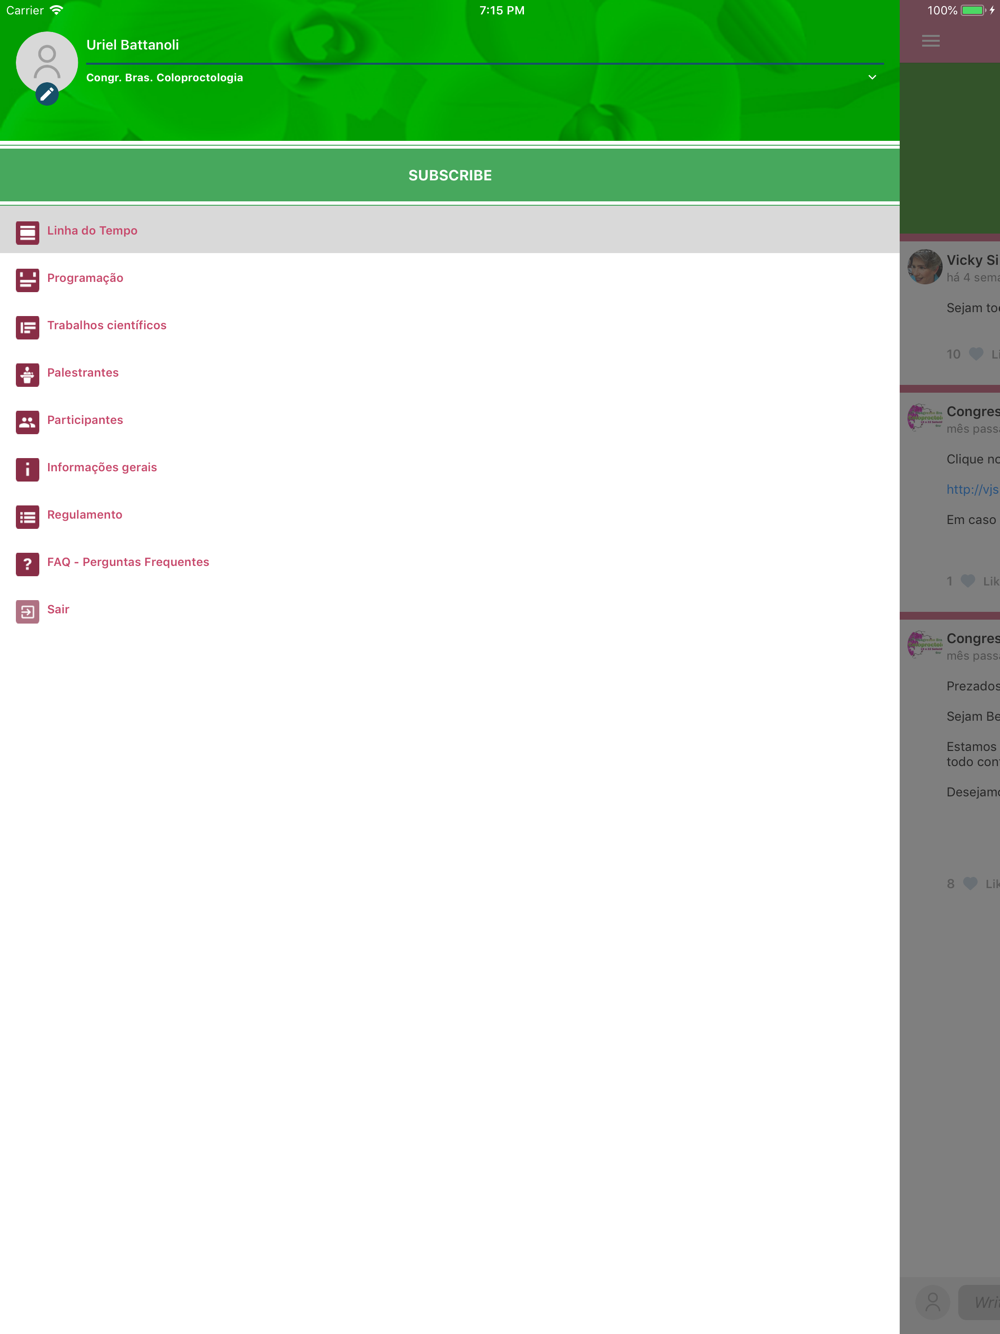This screenshot has height=1334, width=1000.
Task: Tap the Congres logo above Clique post
Action: coord(925,418)
